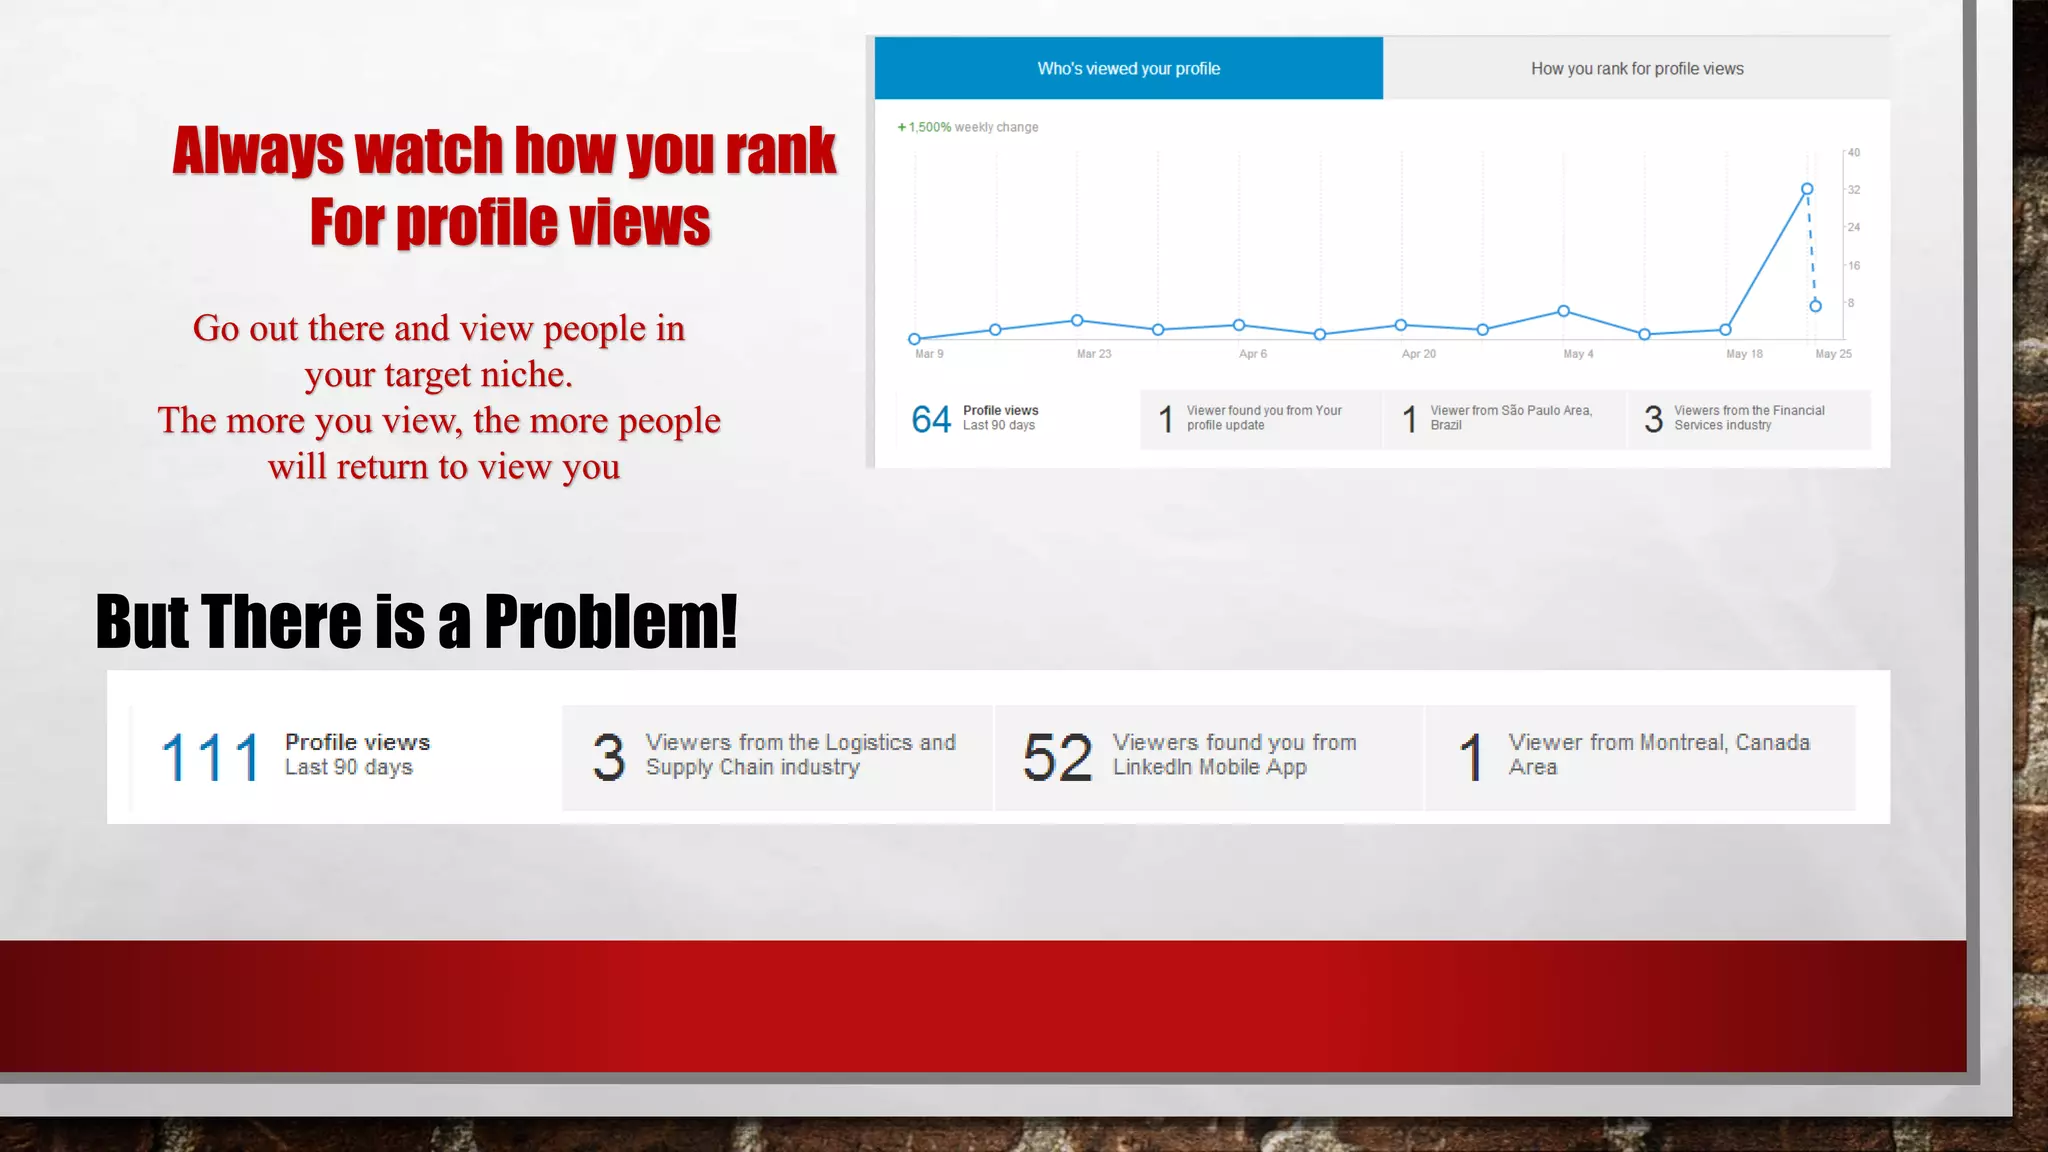
Task: Open How you rank for profile views tab
Action: (1637, 68)
